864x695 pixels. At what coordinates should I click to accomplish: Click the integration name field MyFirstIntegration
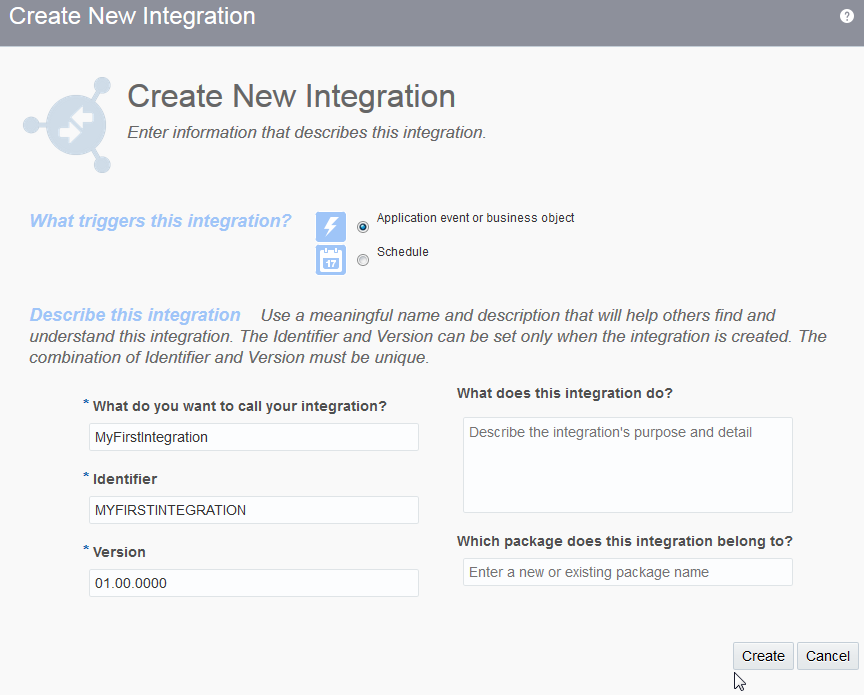click(253, 437)
